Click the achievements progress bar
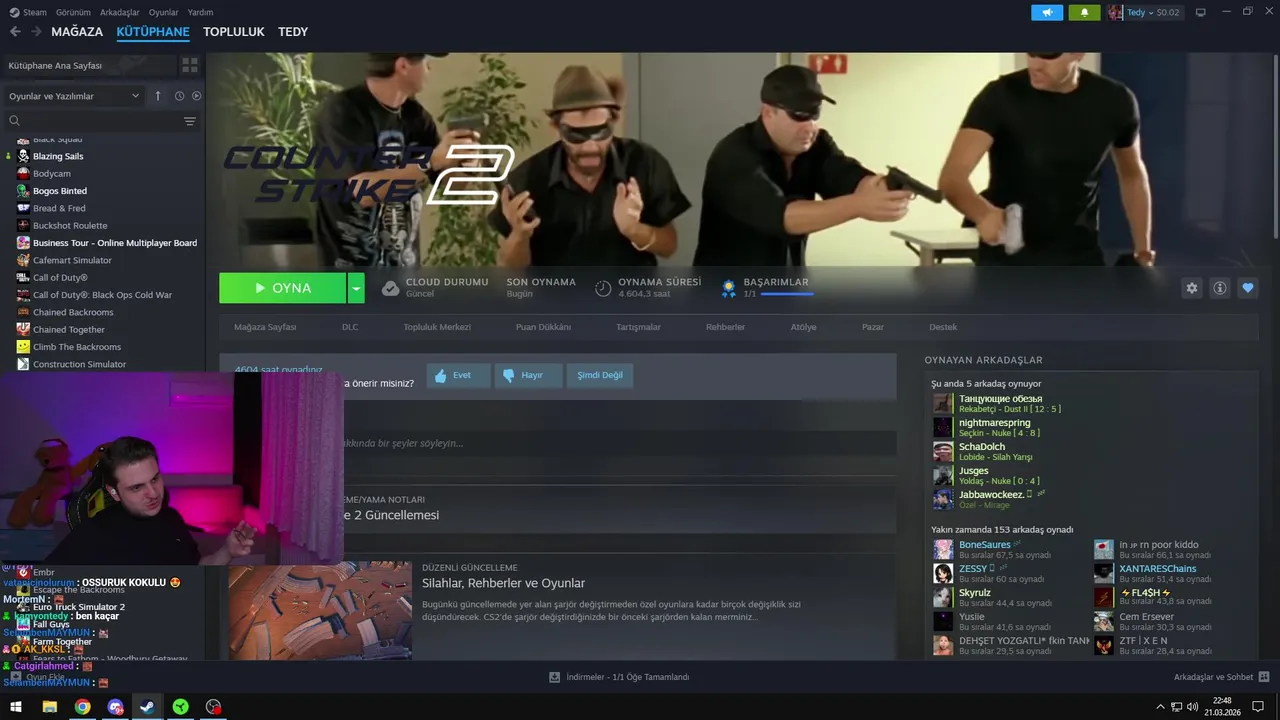 [786, 294]
